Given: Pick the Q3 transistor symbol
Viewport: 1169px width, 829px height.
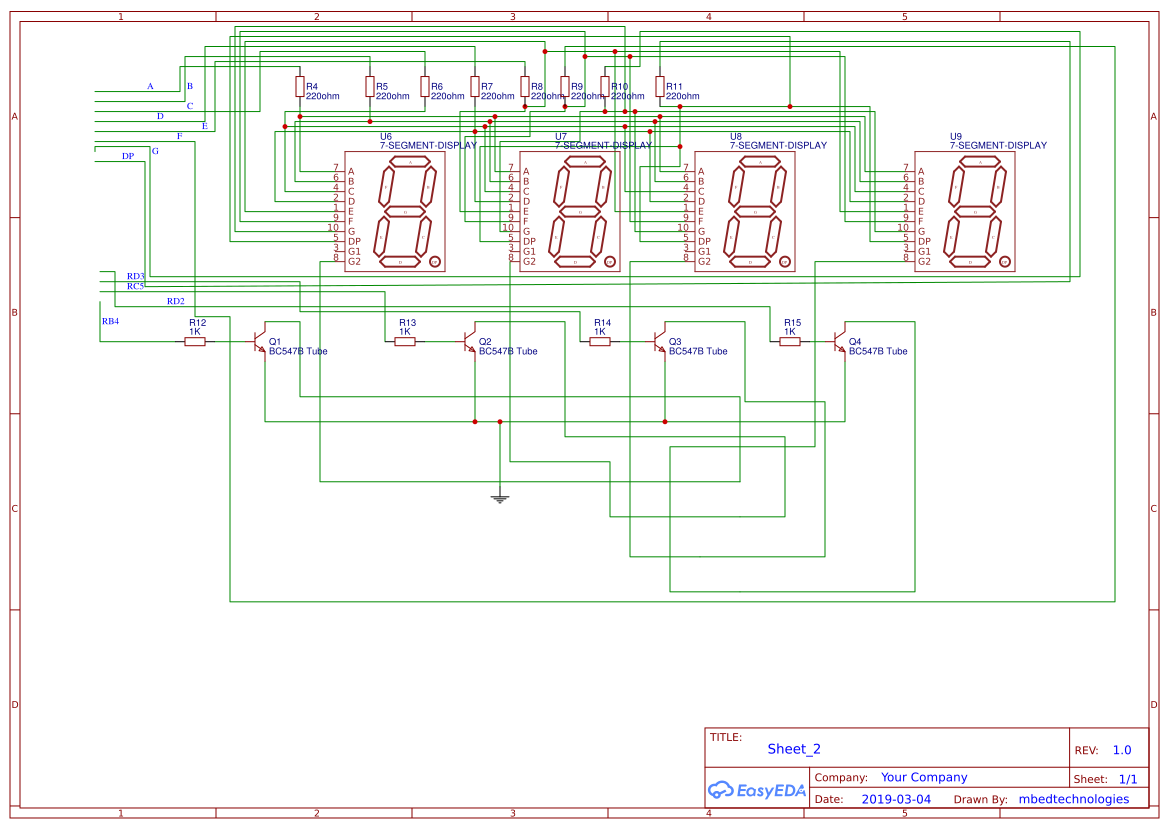Looking at the screenshot, I should coord(660,341).
